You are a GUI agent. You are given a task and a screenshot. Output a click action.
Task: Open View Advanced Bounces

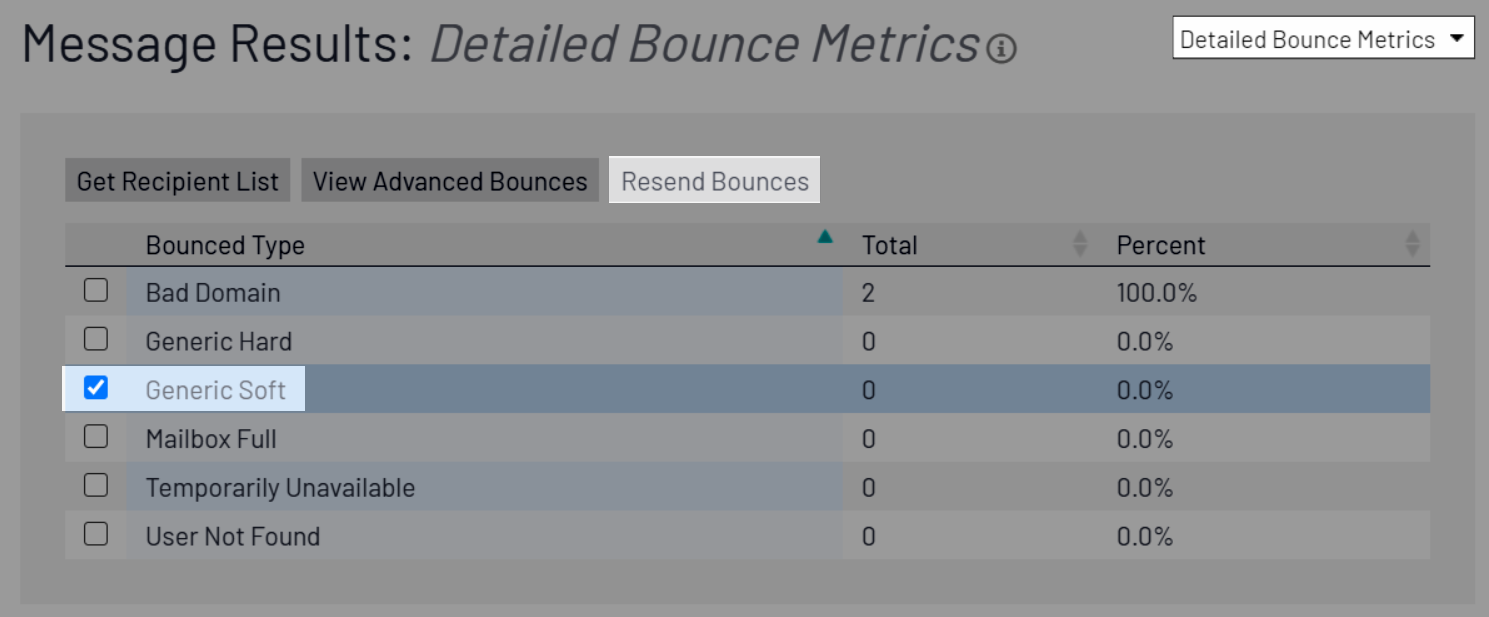click(x=450, y=182)
